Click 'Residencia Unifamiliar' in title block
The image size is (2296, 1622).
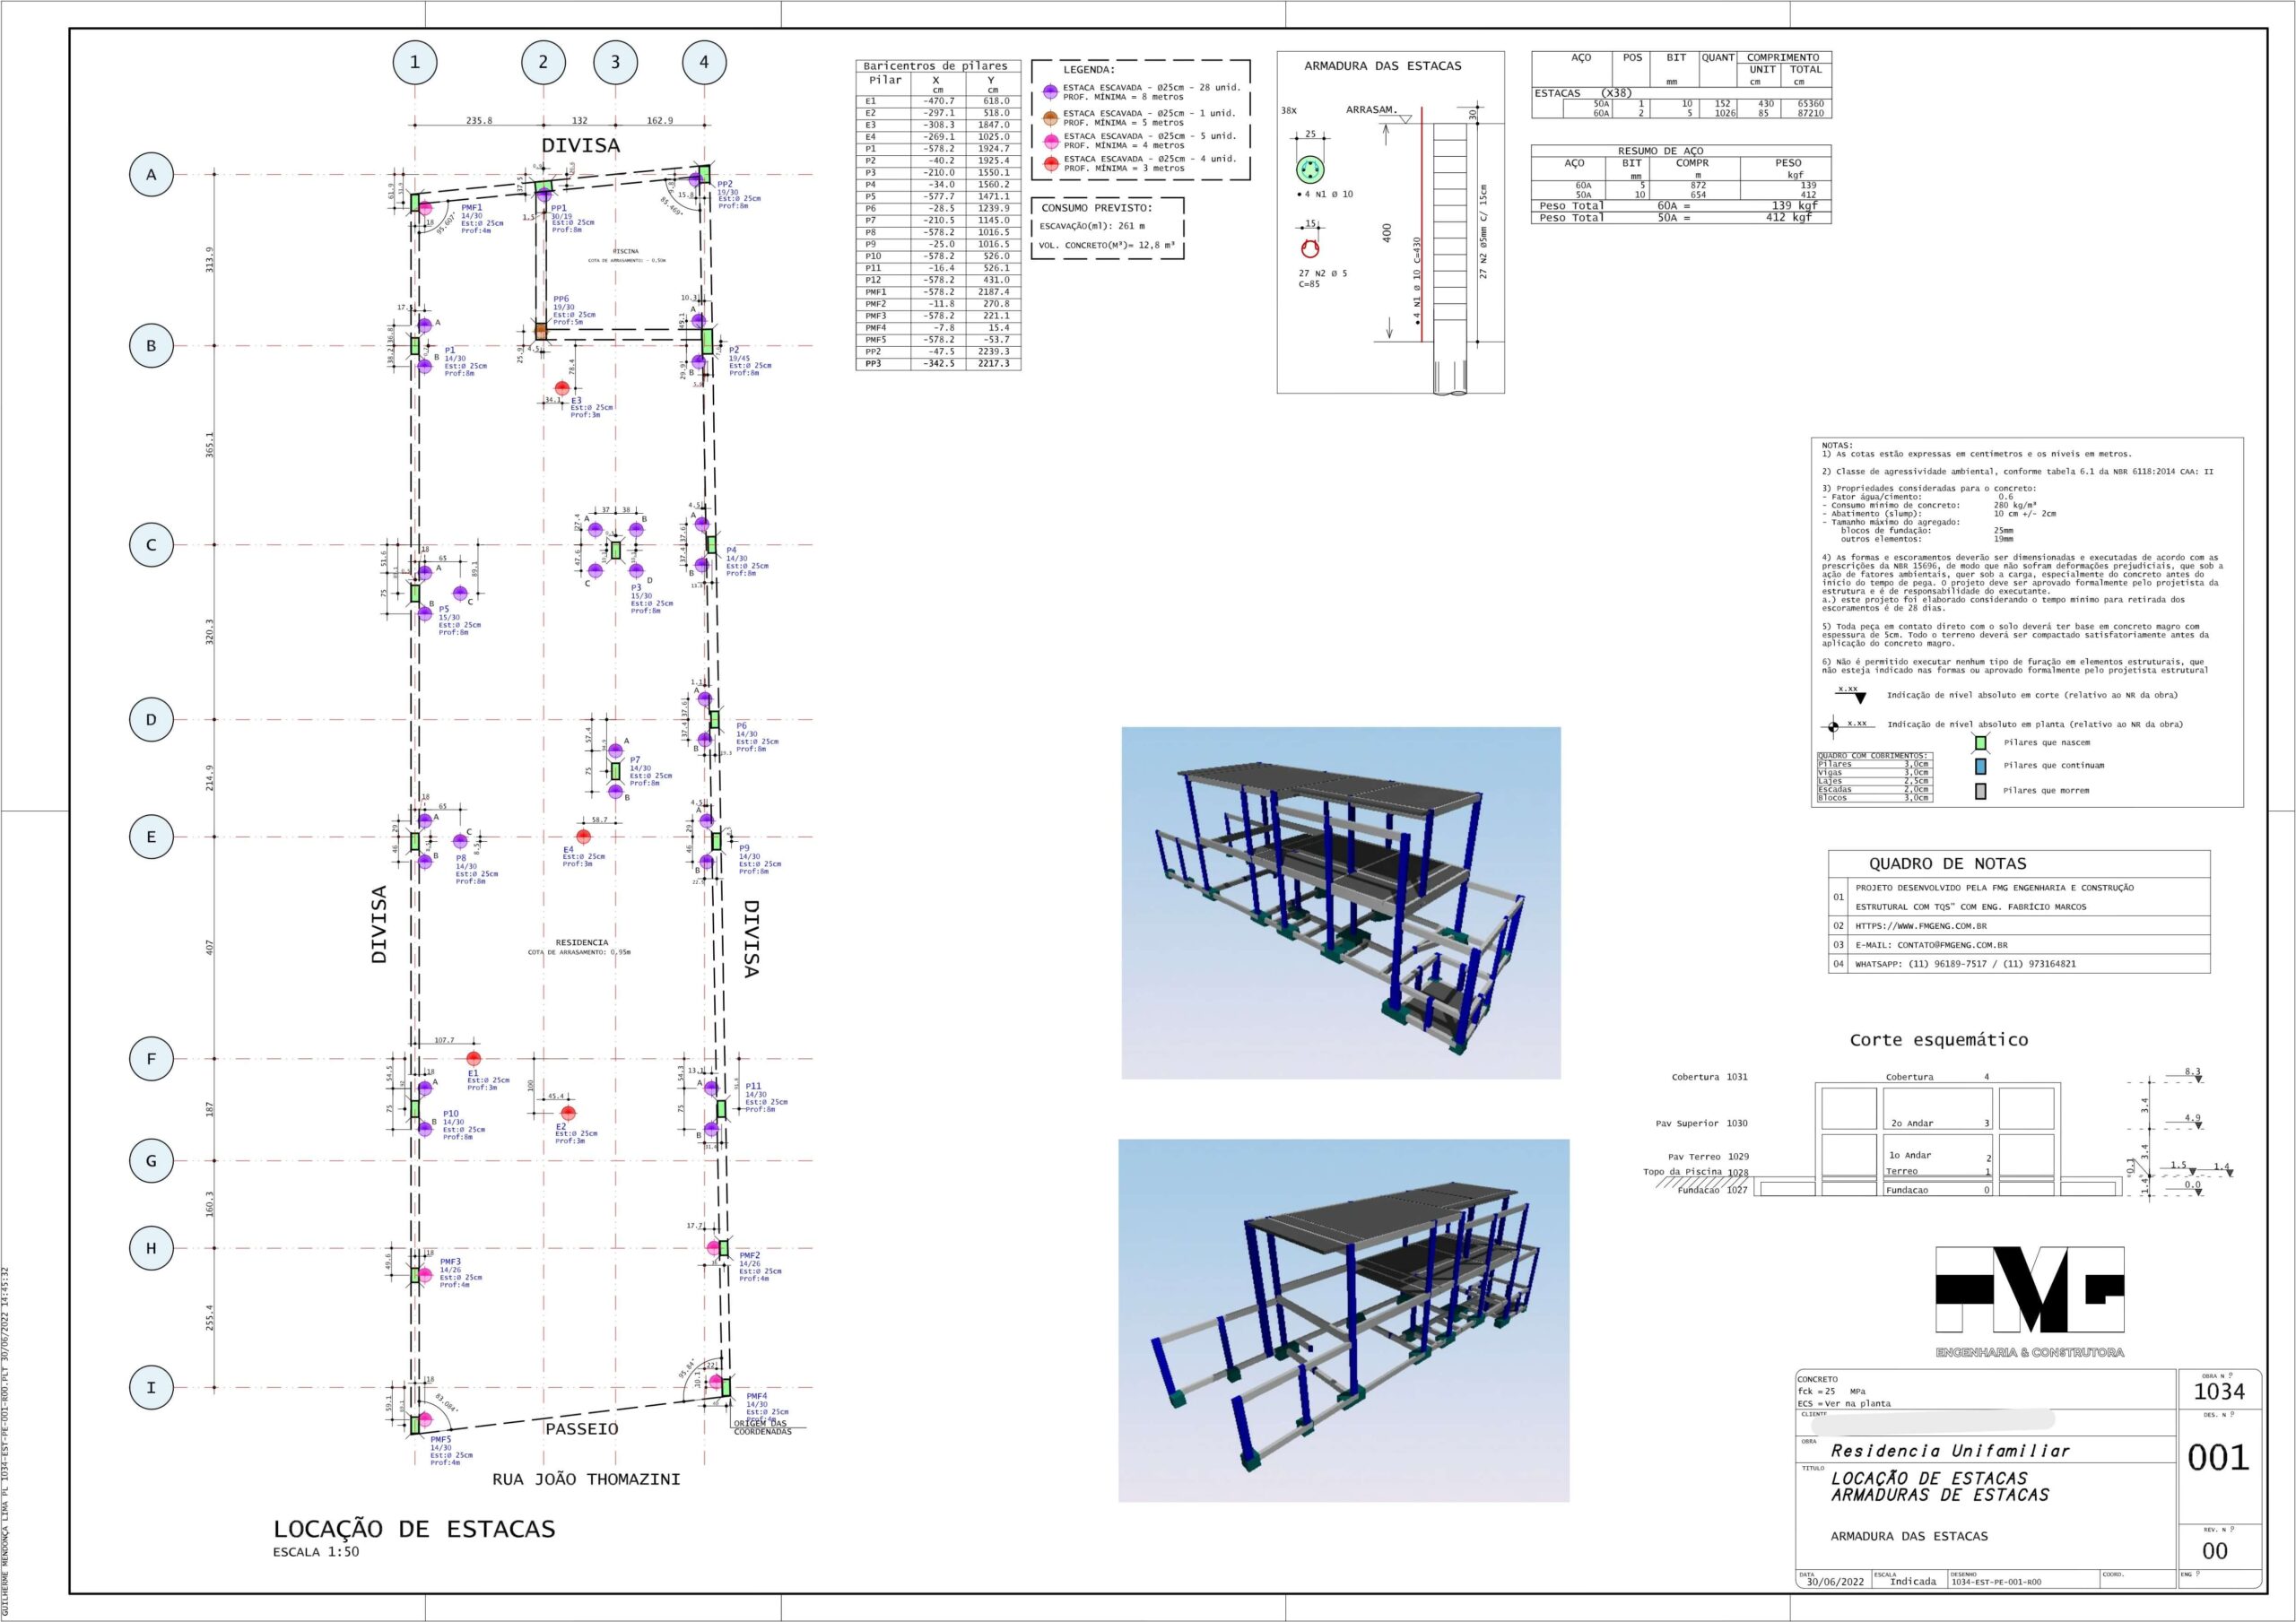(x=1950, y=1450)
